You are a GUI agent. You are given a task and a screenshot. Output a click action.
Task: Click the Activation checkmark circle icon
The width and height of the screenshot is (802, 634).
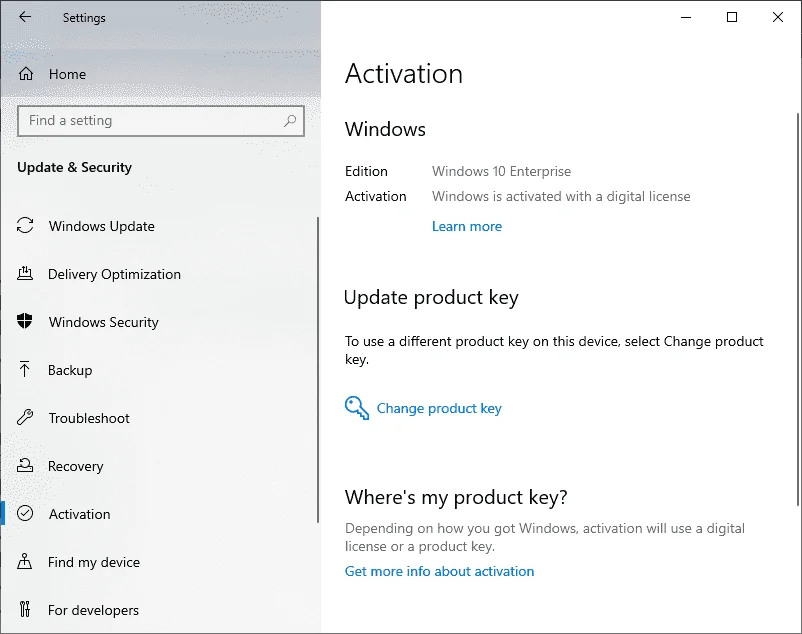tap(25, 513)
